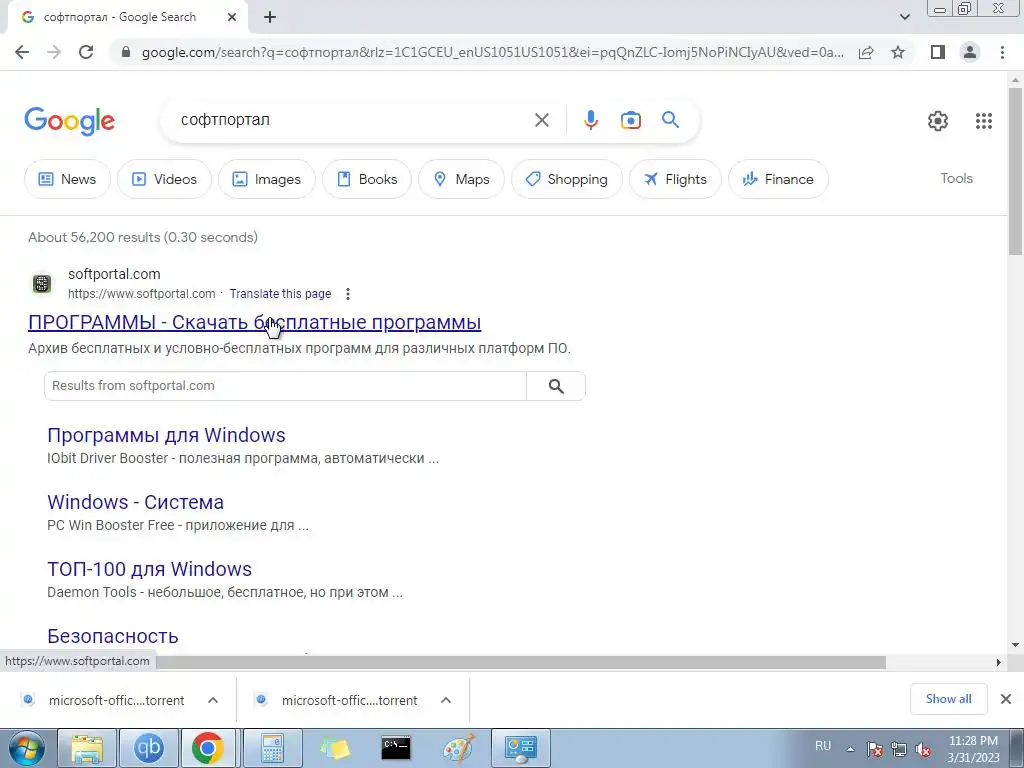Open the Windows Start menu
This screenshot has width=1024, height=768.
26,748
